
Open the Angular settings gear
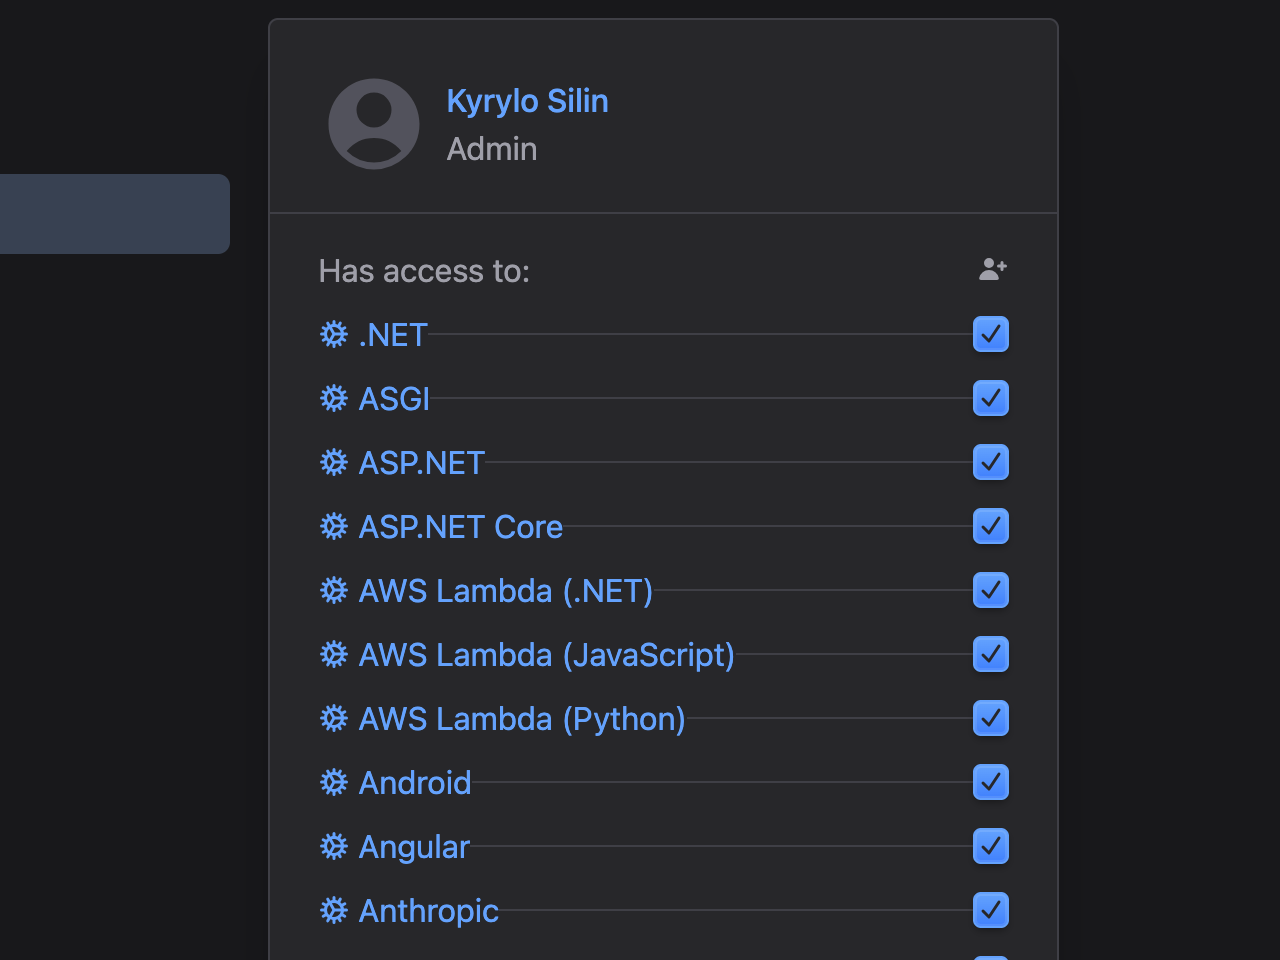click(x=333, y=846)
